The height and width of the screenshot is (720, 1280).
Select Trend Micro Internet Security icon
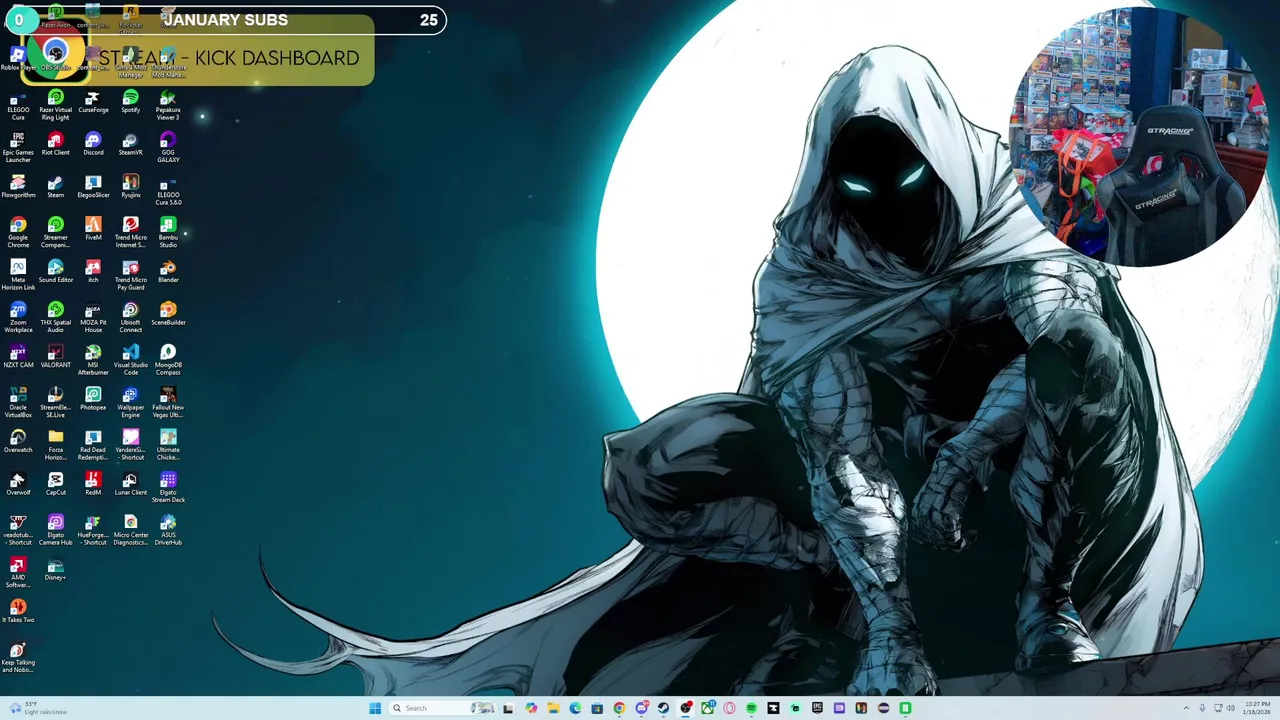click(x=130, y=232)
